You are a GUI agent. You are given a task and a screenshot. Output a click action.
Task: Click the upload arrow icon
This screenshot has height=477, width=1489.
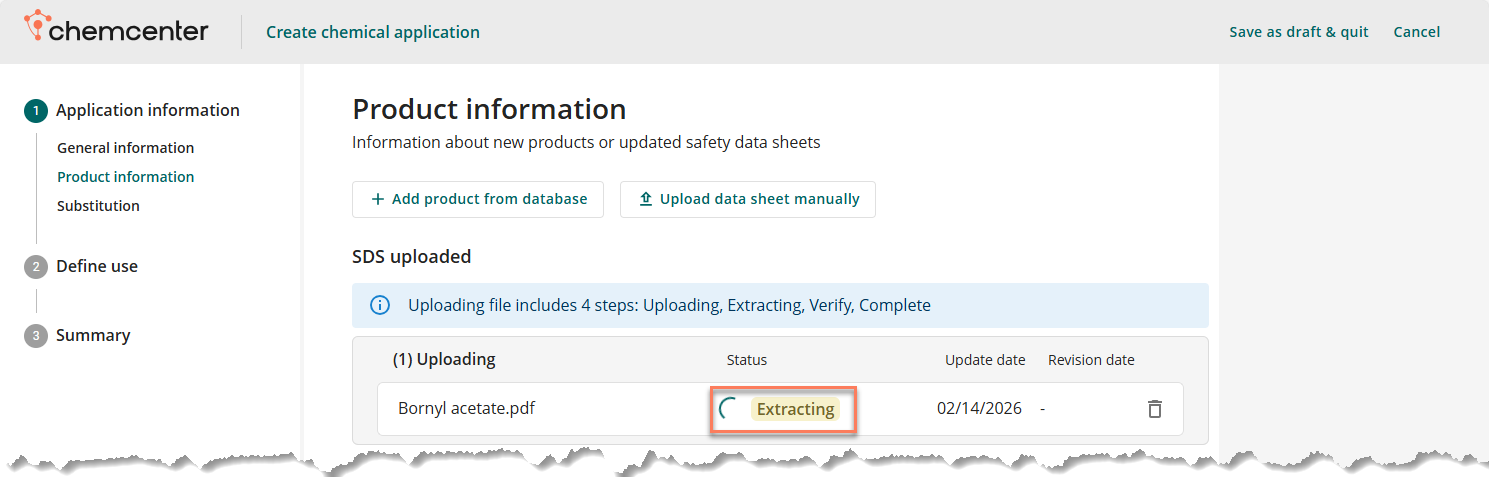[645, 199]
